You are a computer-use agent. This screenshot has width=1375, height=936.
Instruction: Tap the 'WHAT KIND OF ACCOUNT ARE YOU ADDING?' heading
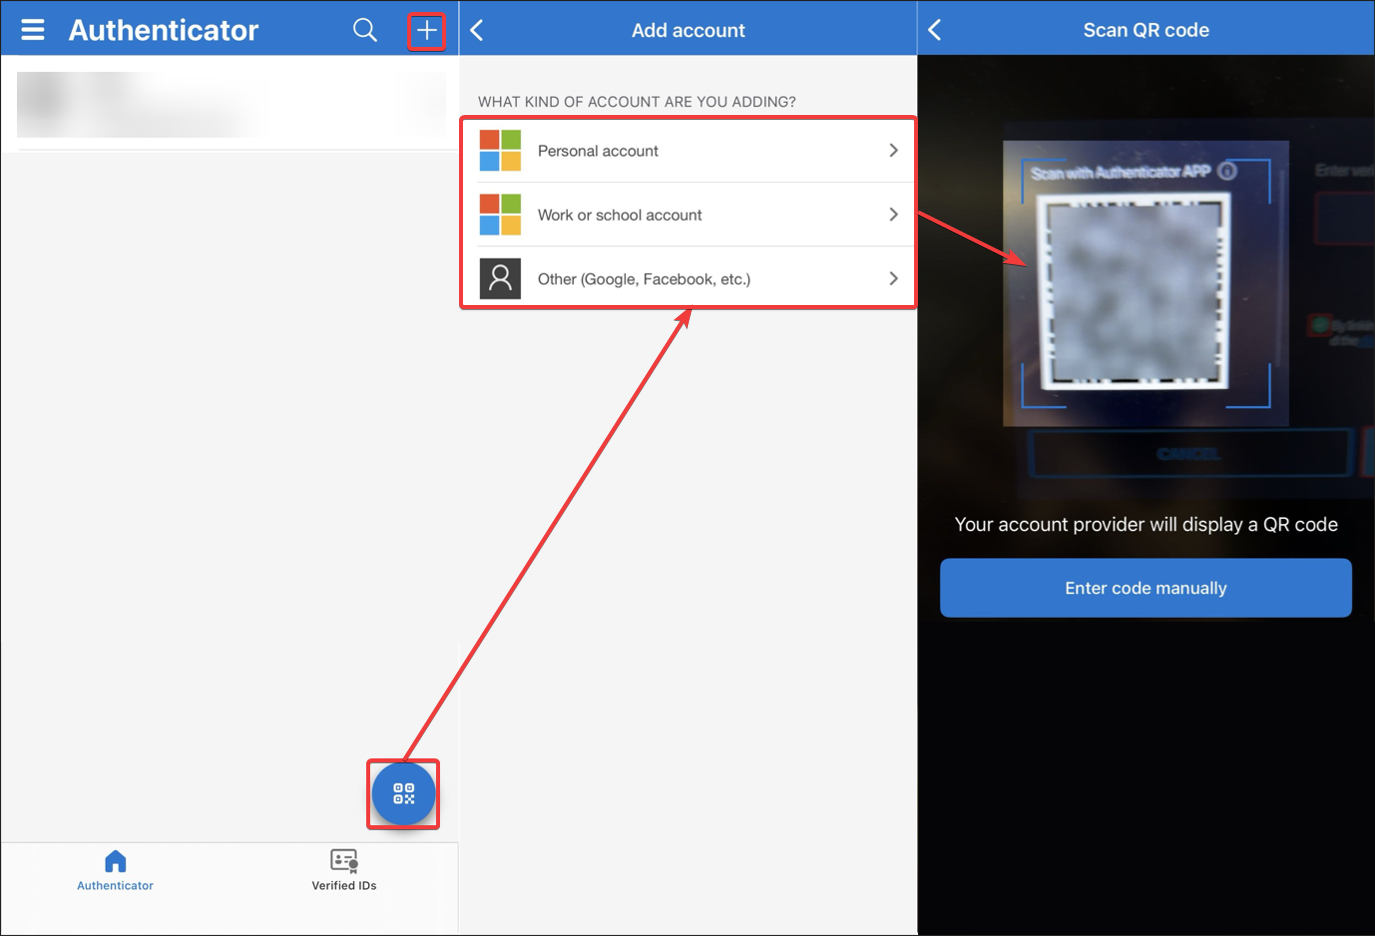tap(637, 102)
